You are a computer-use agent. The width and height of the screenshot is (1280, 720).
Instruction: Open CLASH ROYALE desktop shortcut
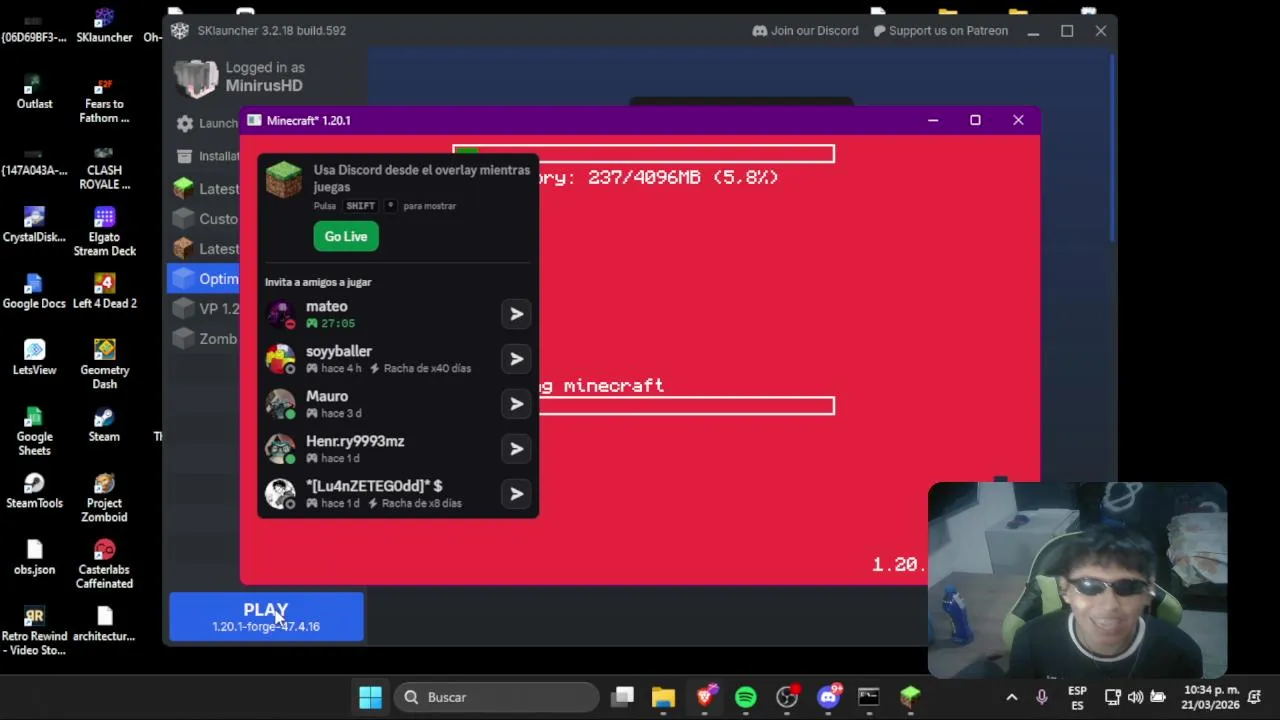coord(104,166)
